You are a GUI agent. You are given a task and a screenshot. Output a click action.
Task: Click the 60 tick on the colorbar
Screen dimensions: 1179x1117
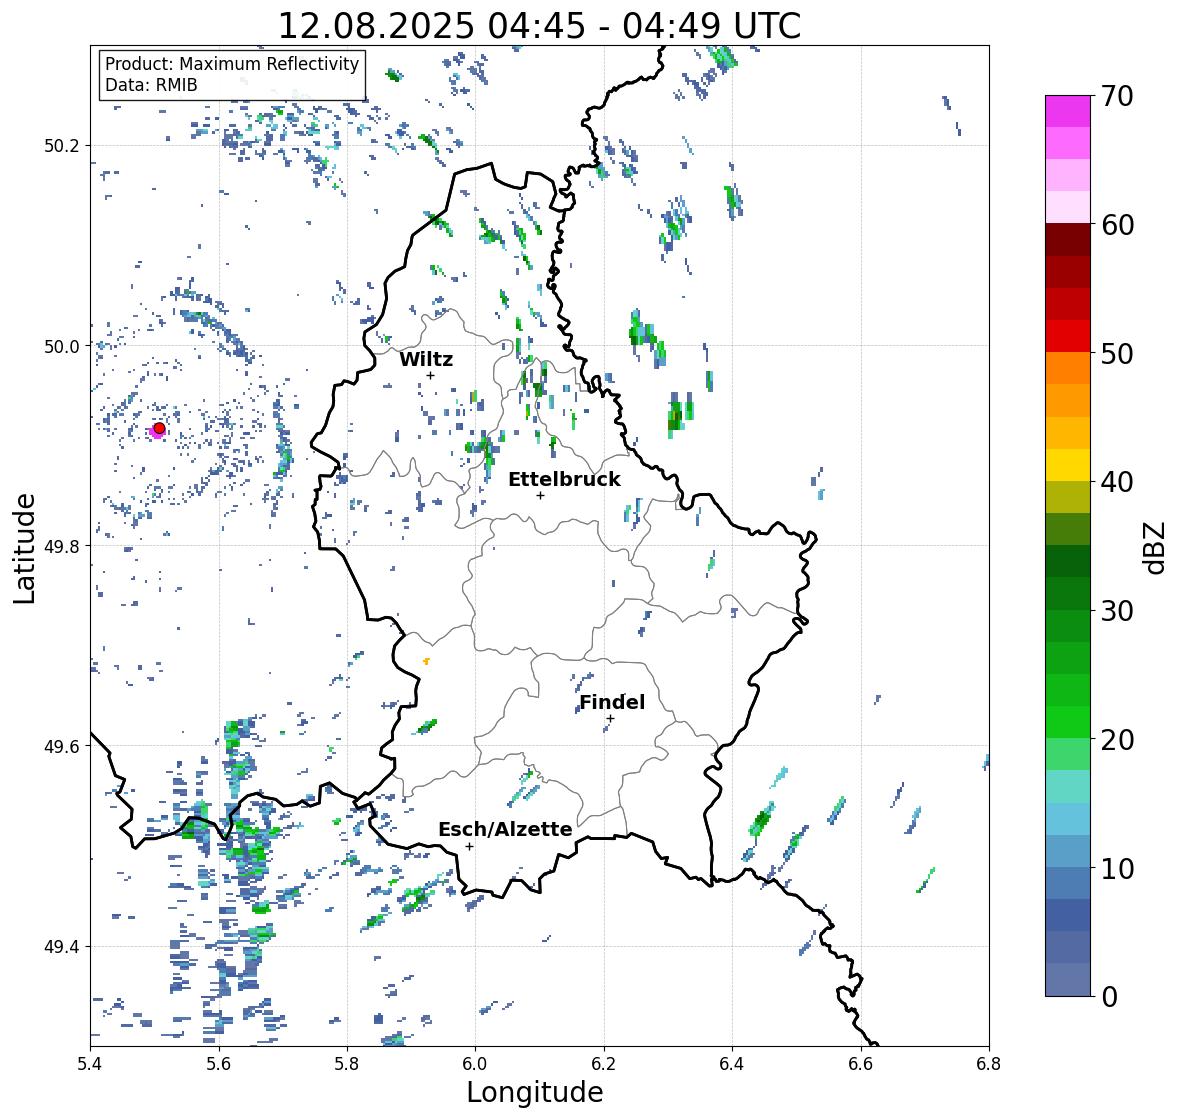(1117, 225)
